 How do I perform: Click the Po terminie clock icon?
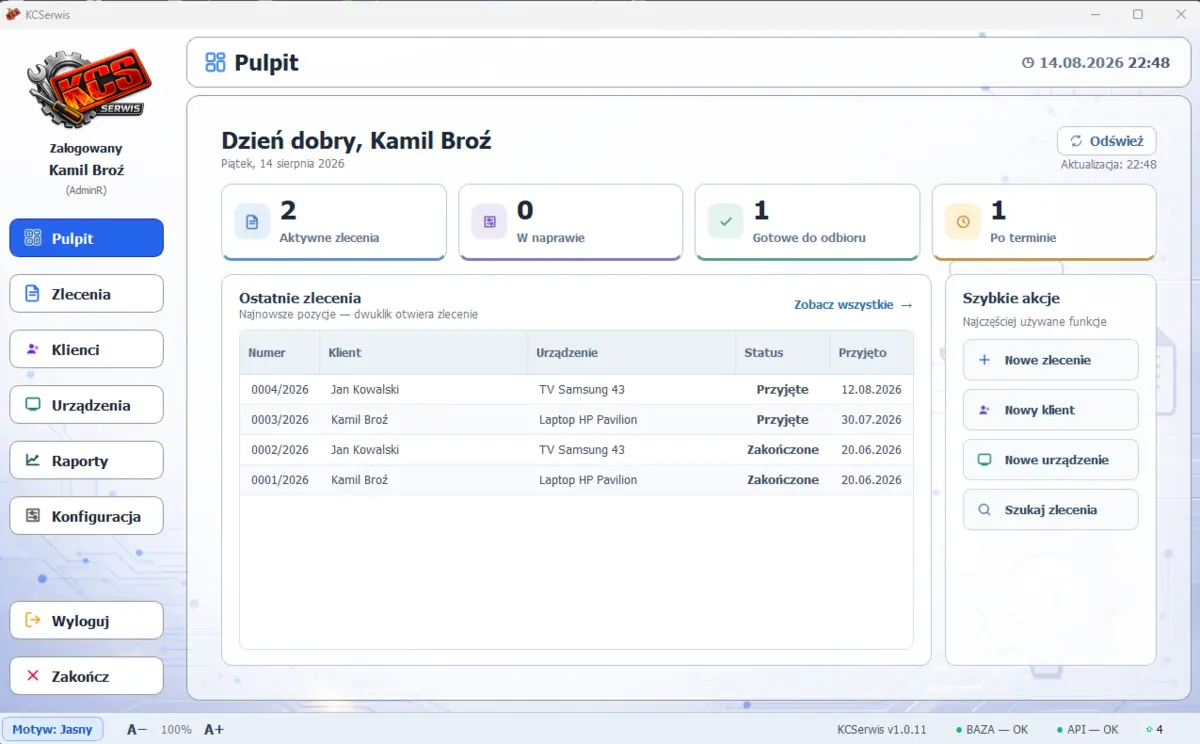pos(963,222)
